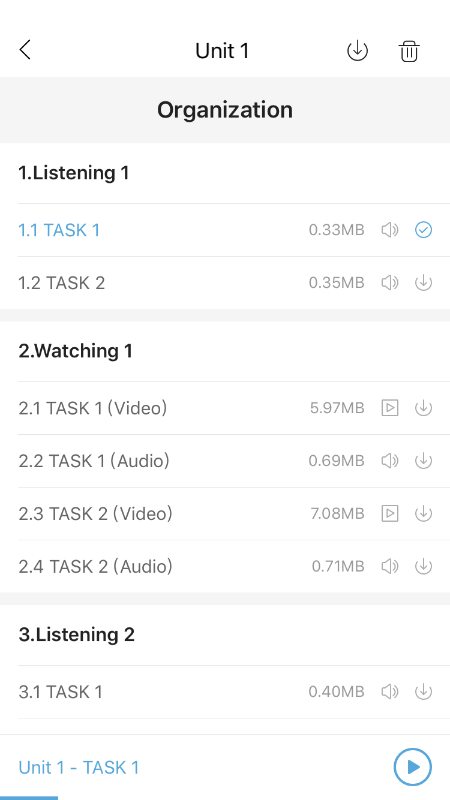Download 2.1 TASK 1 (Video) file
Screen dimensions: 450x800
pyautogui.click(x=423, y=408)
